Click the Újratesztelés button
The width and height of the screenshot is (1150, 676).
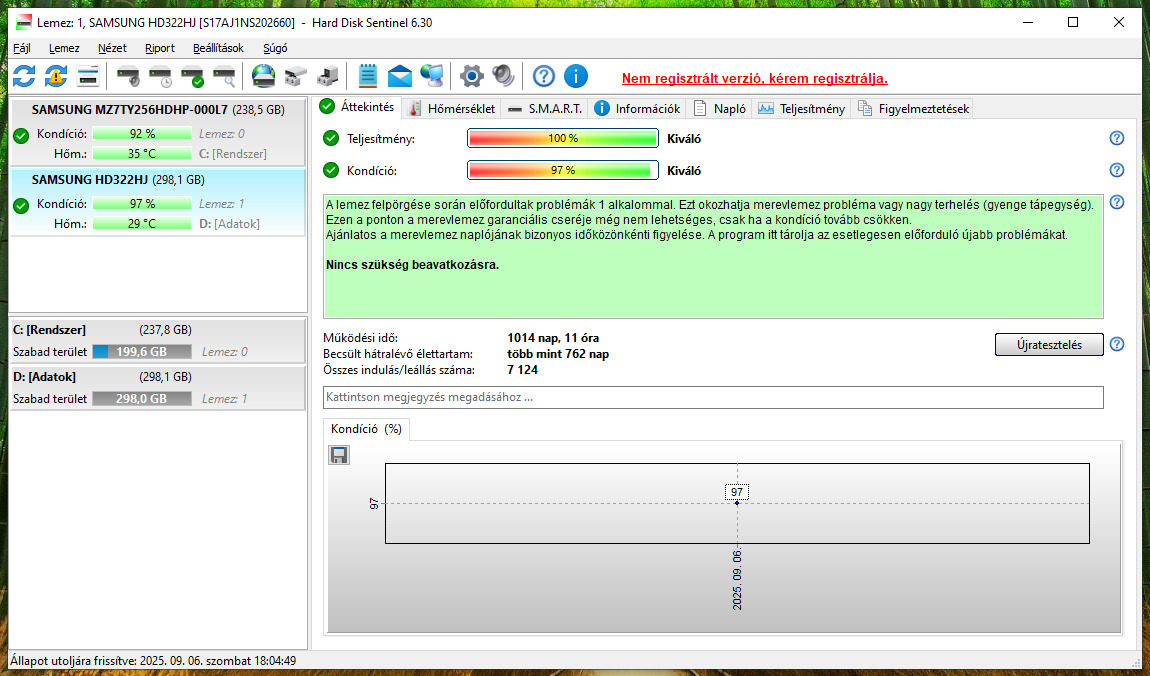pyautogui.click(x=1049, y=345)
